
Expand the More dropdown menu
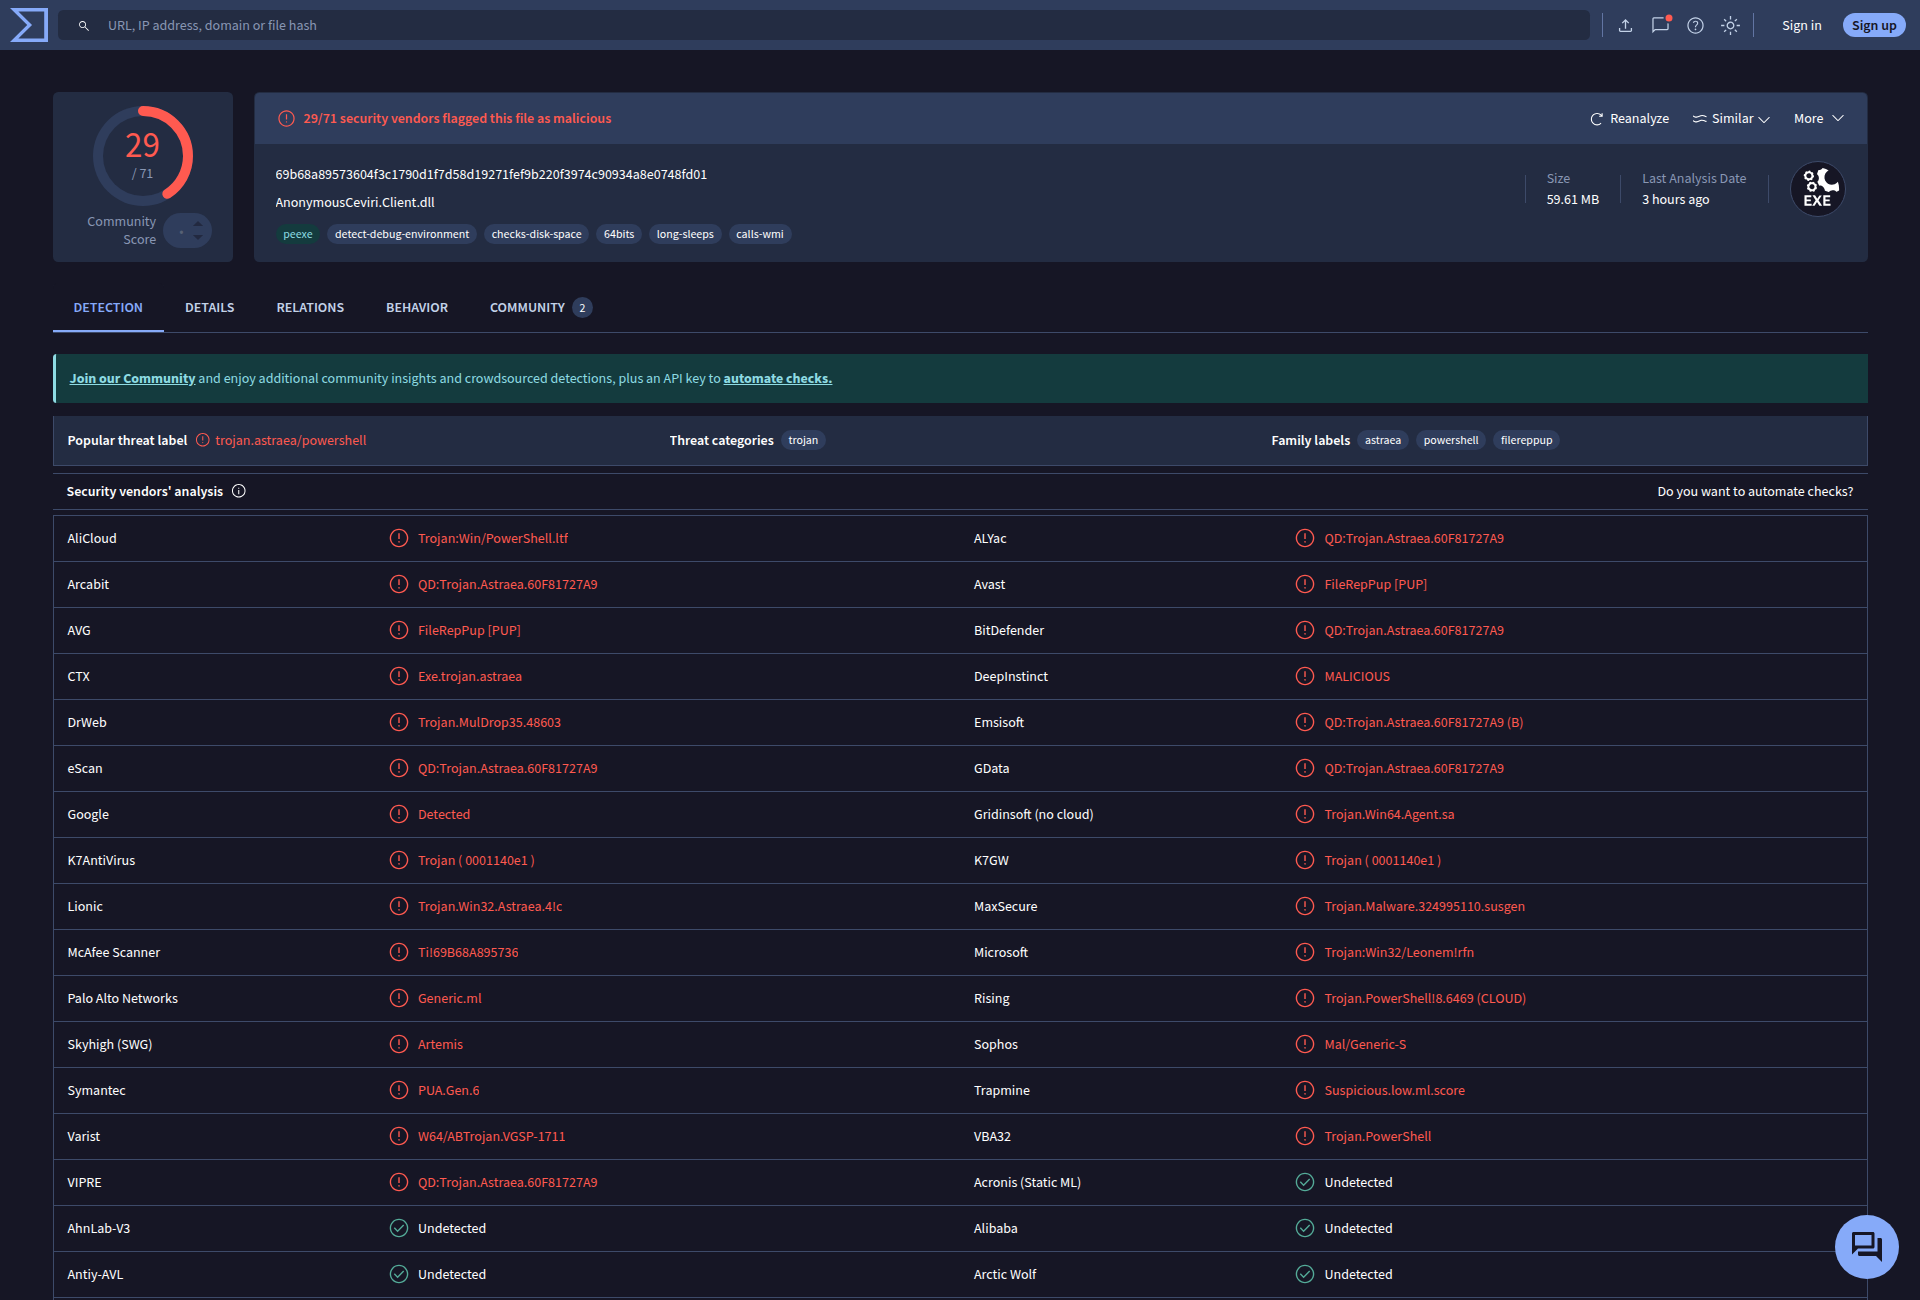(1818, 119)
